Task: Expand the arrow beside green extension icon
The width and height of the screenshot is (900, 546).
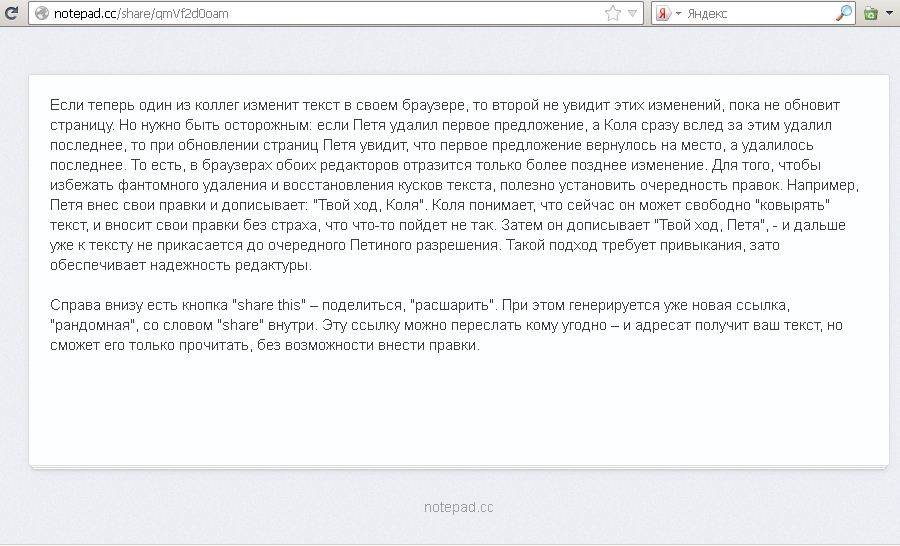Action: click(x=890, y=13)
